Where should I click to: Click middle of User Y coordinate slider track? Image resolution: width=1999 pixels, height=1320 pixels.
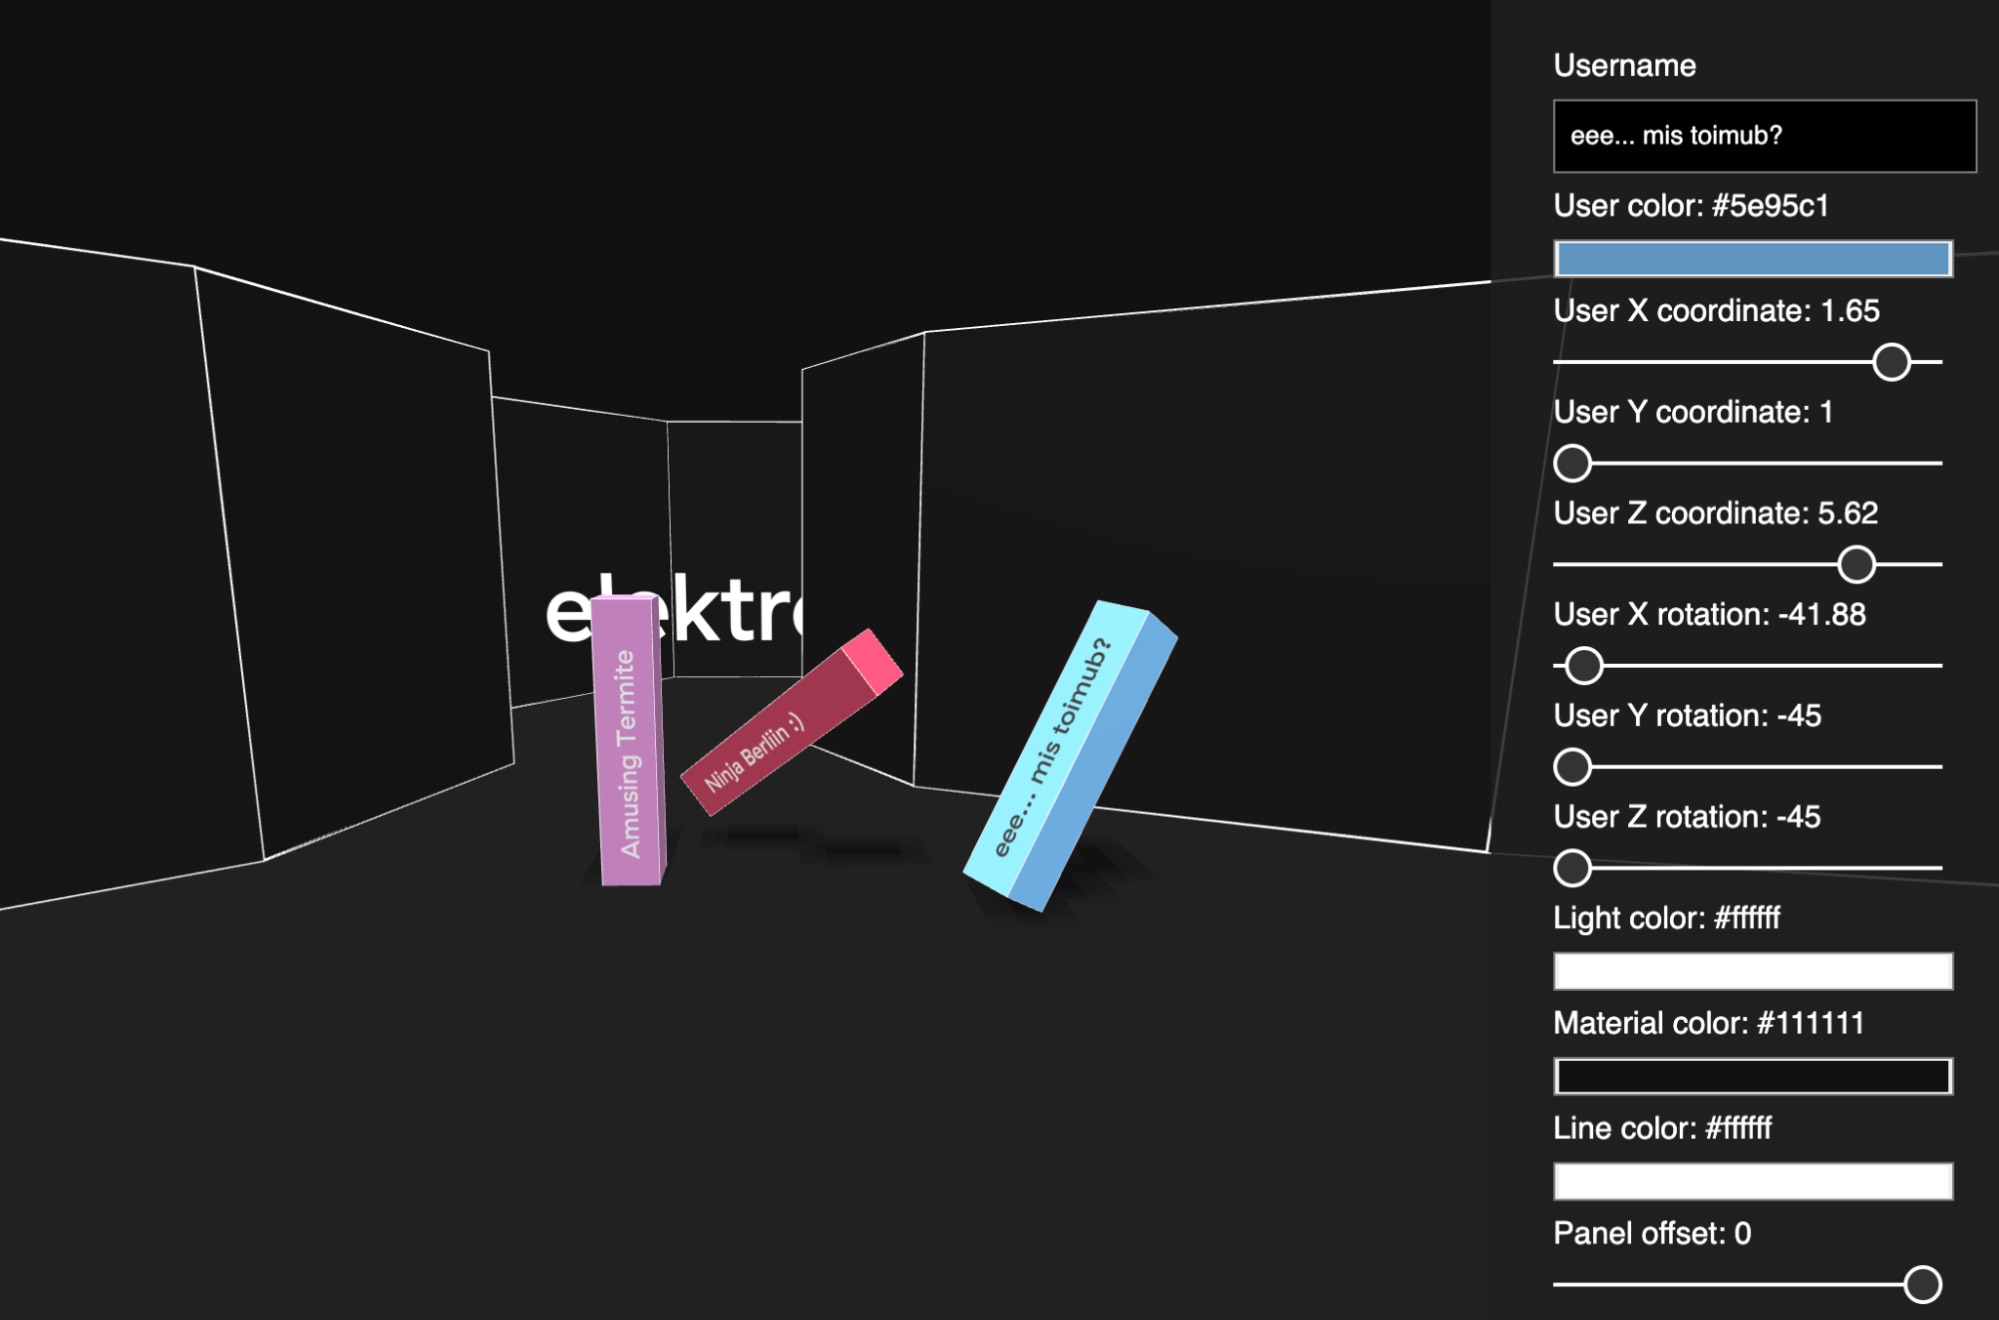click(x=1747, y=463)
